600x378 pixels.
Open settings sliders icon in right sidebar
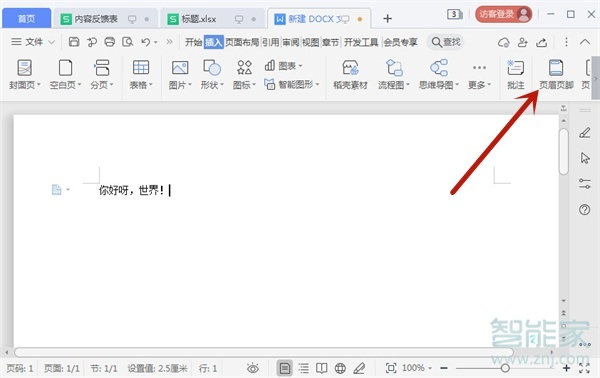[584, 184]
